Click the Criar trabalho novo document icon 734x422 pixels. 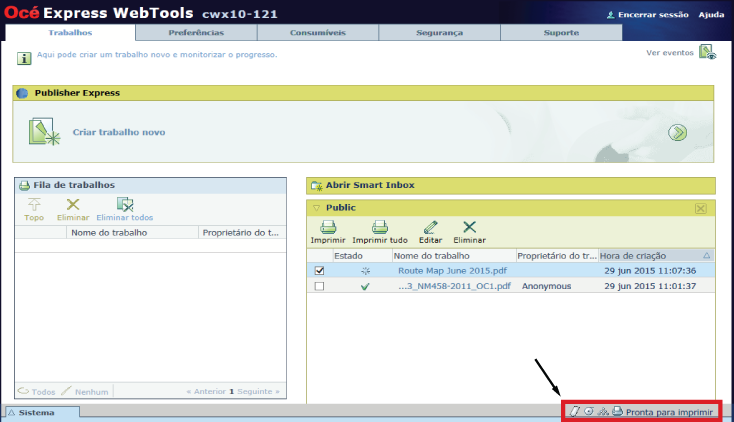tap(44, 132)
